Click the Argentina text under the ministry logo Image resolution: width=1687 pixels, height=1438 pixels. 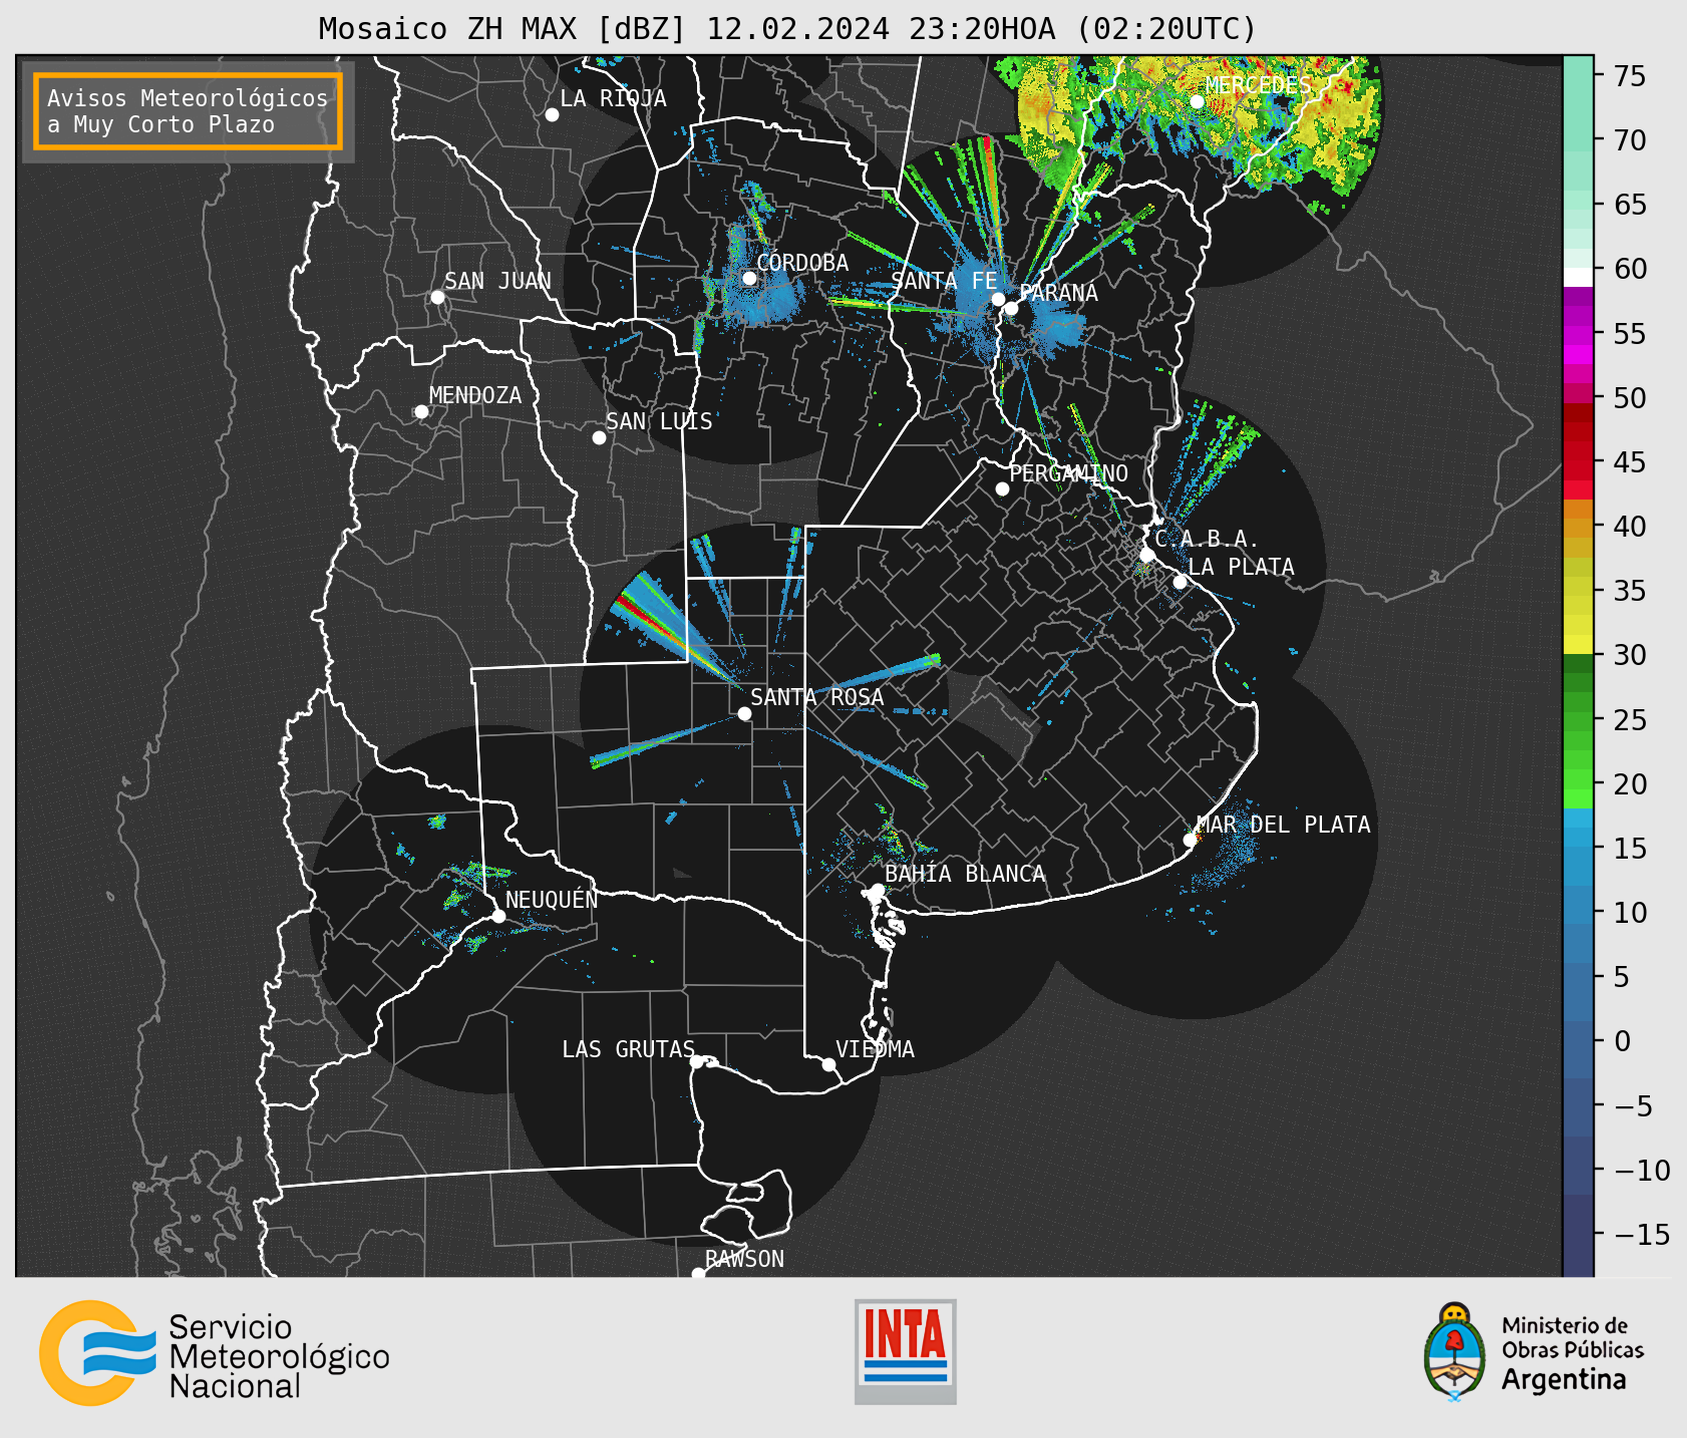[x=1564, y=1380]
